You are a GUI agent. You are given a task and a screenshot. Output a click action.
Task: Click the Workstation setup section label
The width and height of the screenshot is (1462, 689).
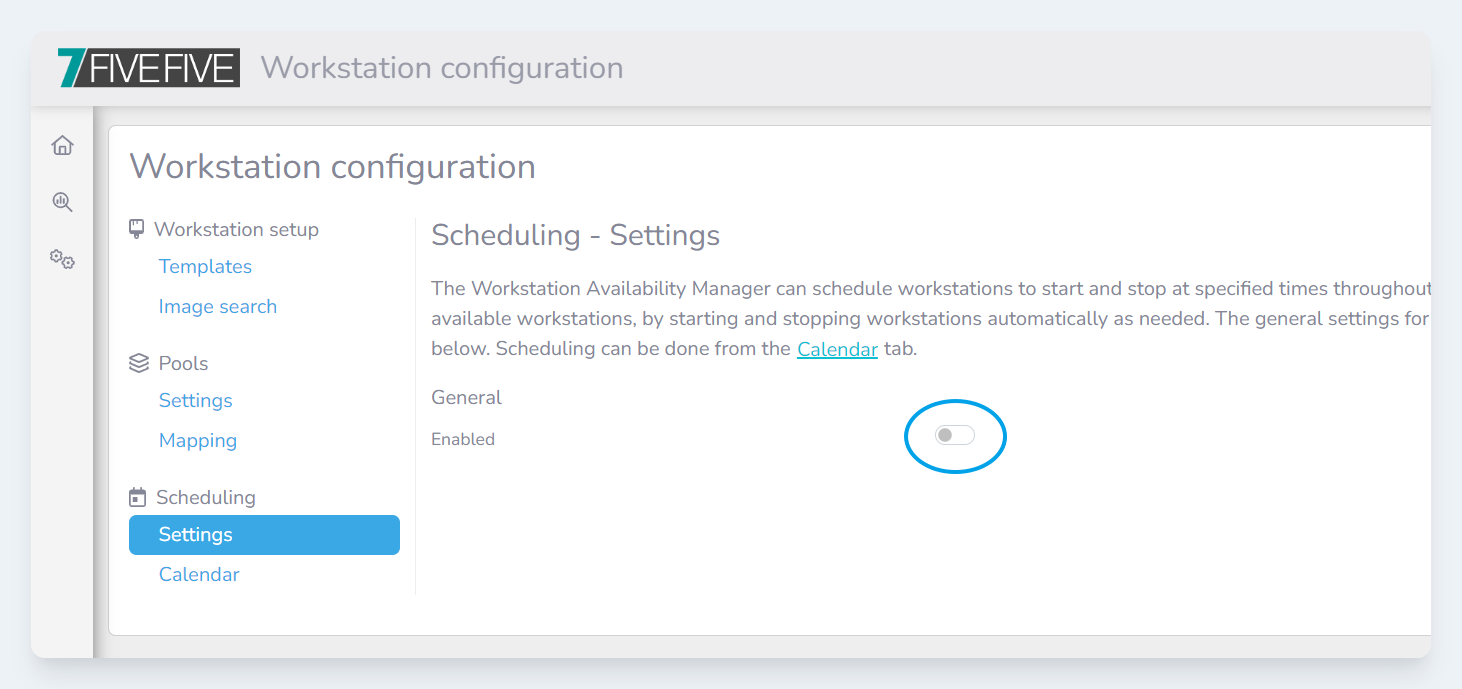click(236, 229)
